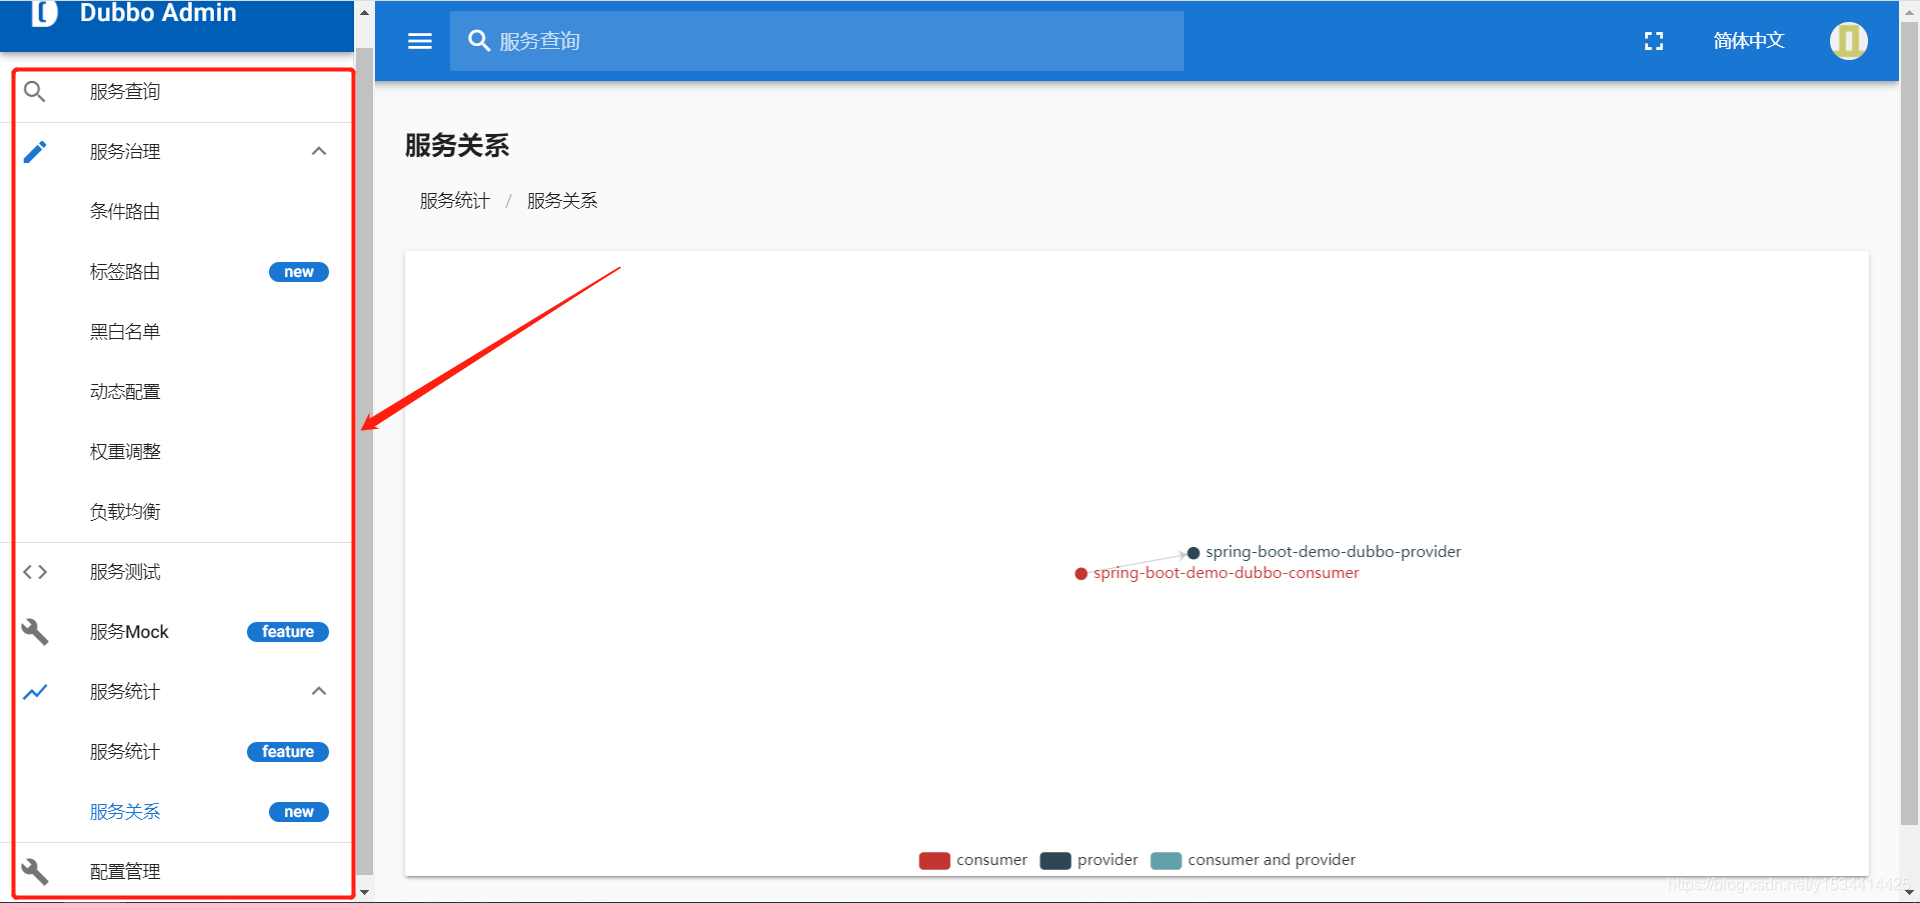
Task: Click the pencil icon beside 服务治理
Action: 35,152
